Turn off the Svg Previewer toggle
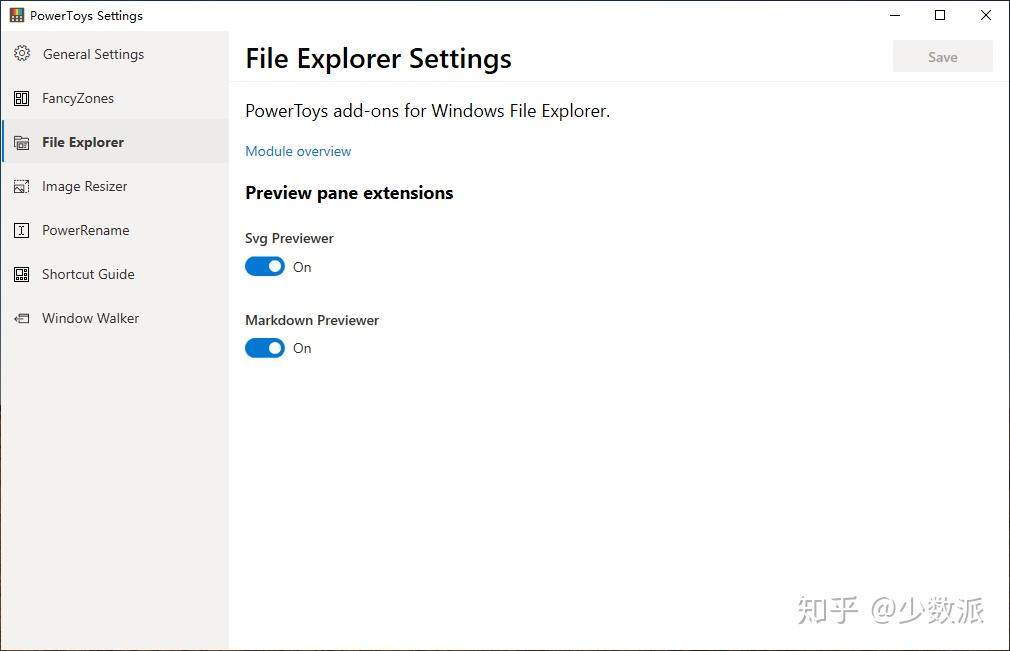 [x=265, y=267]
